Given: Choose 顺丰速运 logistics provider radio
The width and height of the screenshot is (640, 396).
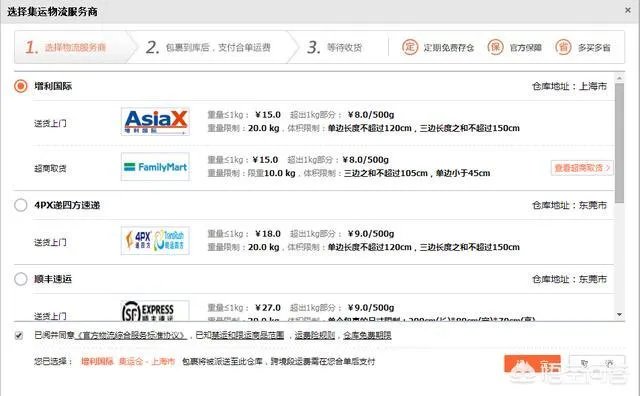Looking at the screenshot, I should coord(20,279).
